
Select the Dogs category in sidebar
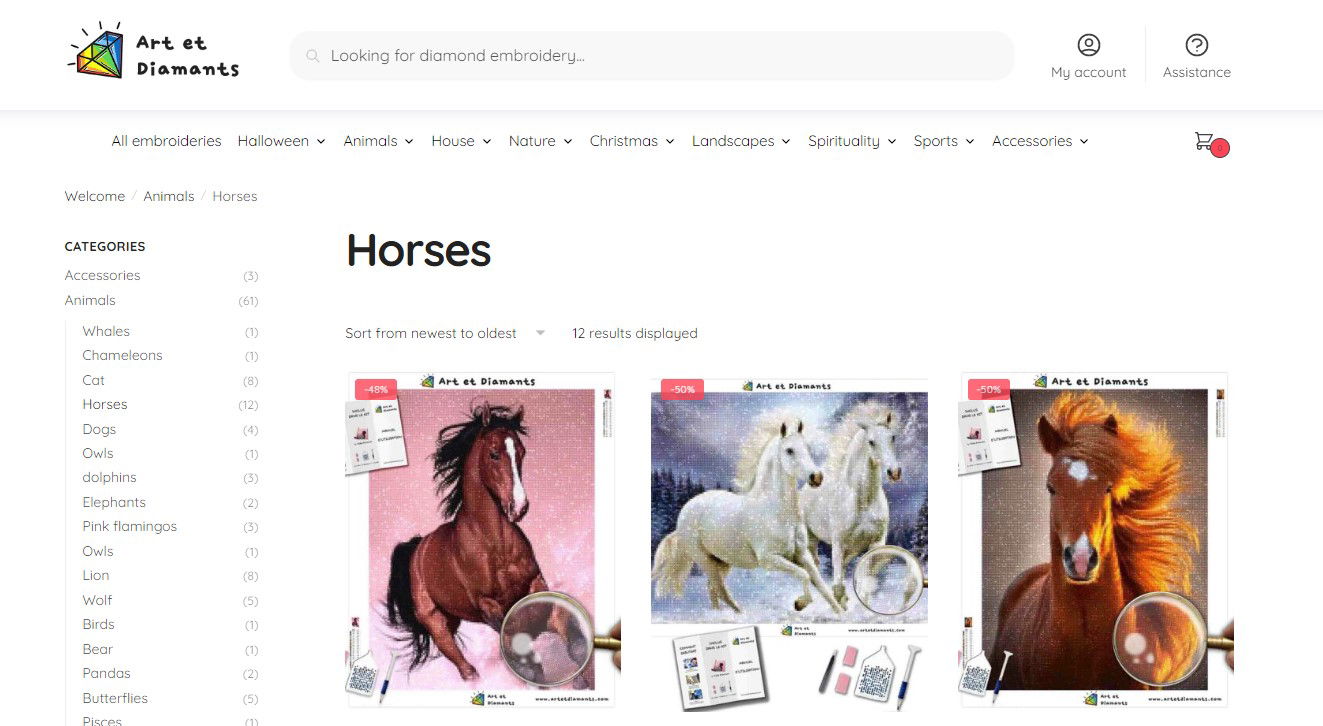[99, 429]
